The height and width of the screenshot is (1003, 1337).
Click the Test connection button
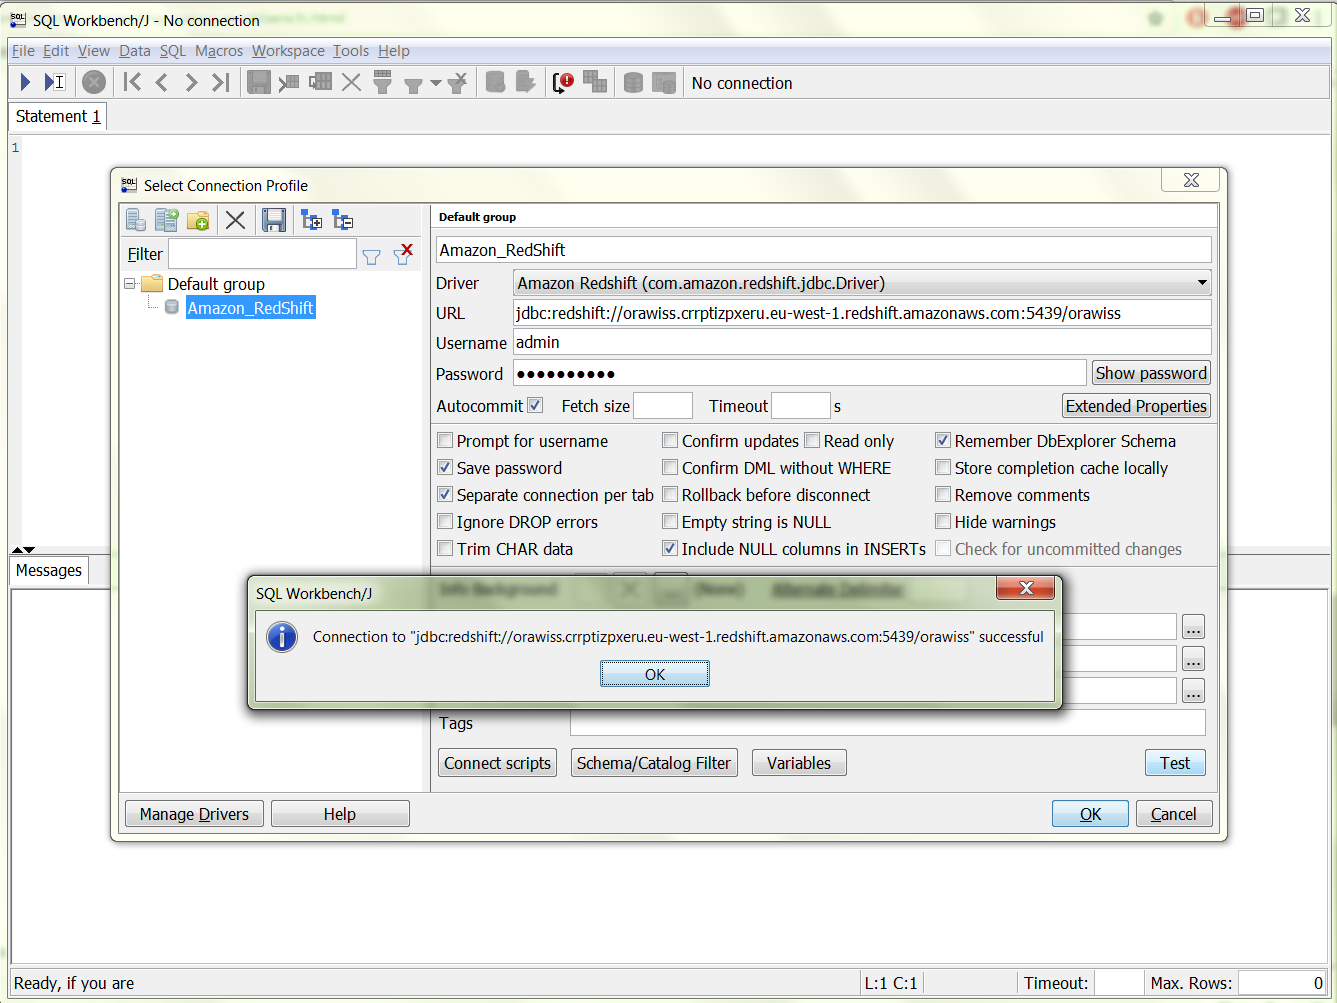coord(1175,763)
